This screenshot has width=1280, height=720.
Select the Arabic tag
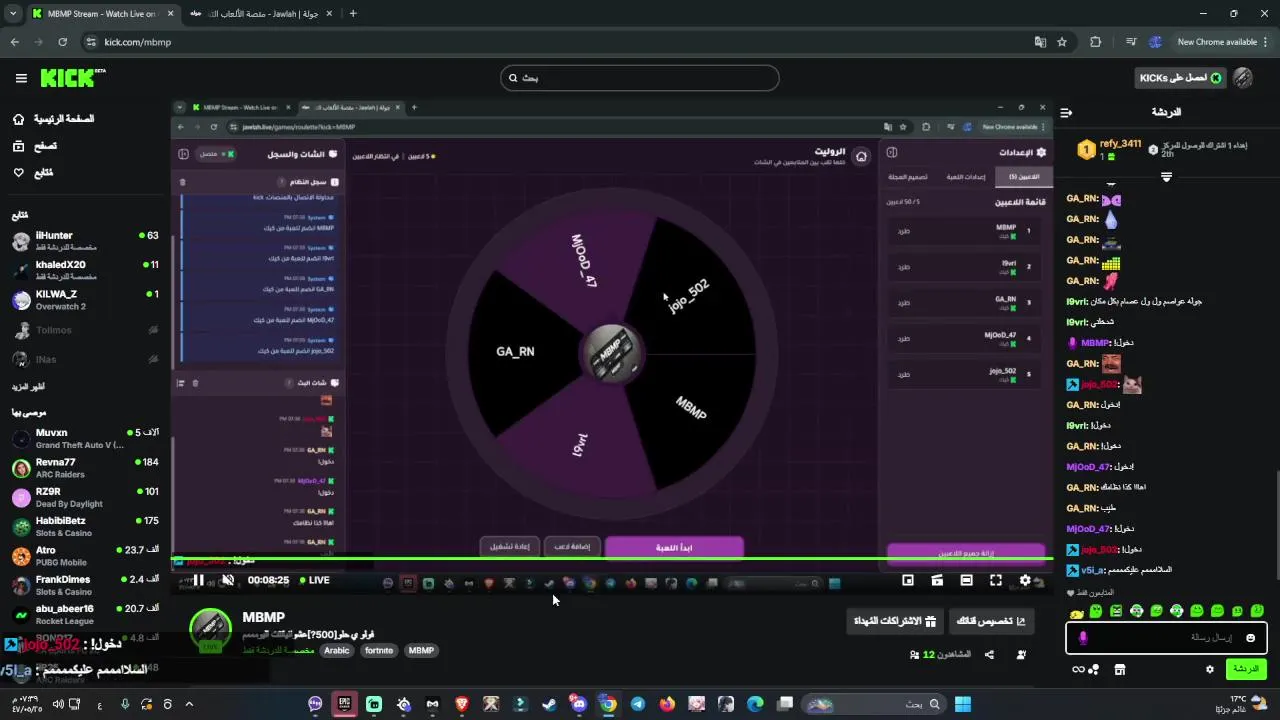pyautogui.click(x=337, y=650)
